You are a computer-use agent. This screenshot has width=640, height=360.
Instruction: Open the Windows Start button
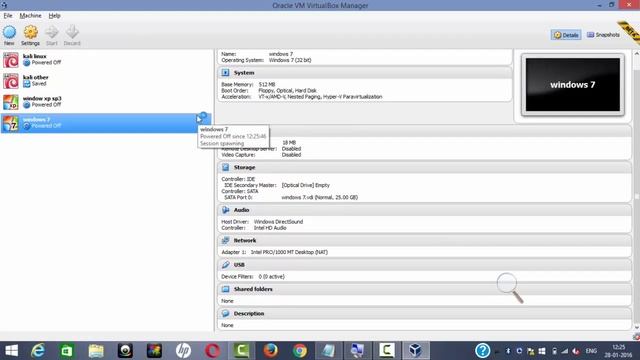click(11, 351)
